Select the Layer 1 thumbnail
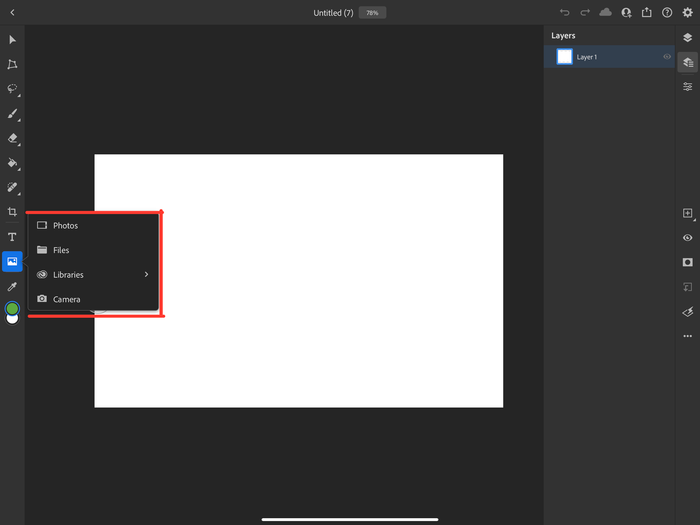Screen dimensions: 700x525 [564, 57]
